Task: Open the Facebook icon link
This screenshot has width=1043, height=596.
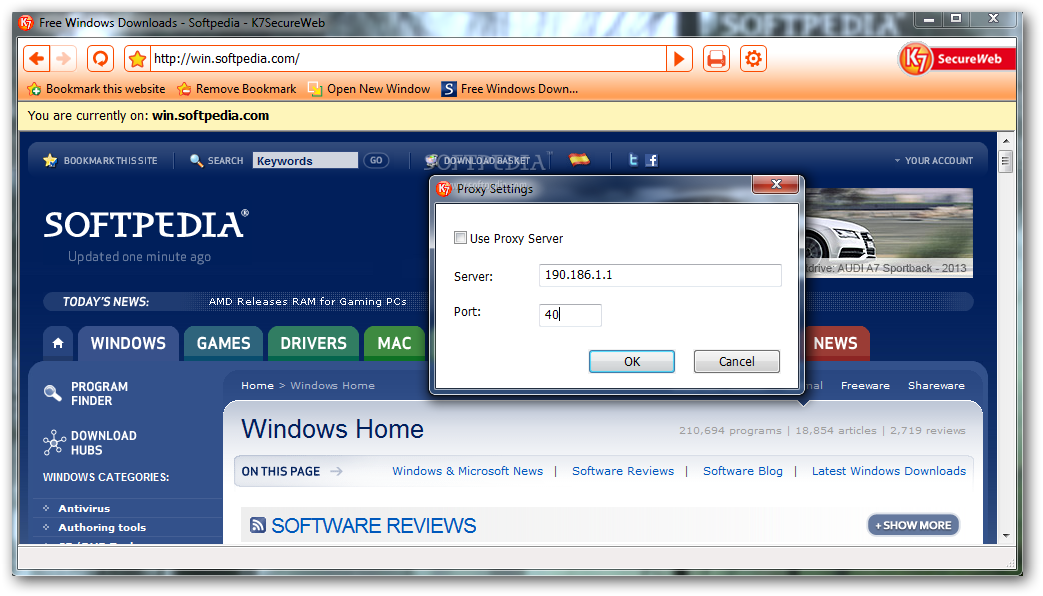Action: pos(652,160)
